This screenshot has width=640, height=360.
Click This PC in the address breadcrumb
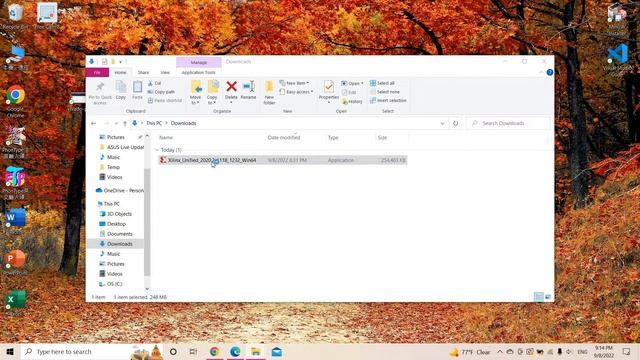(154, 123)
